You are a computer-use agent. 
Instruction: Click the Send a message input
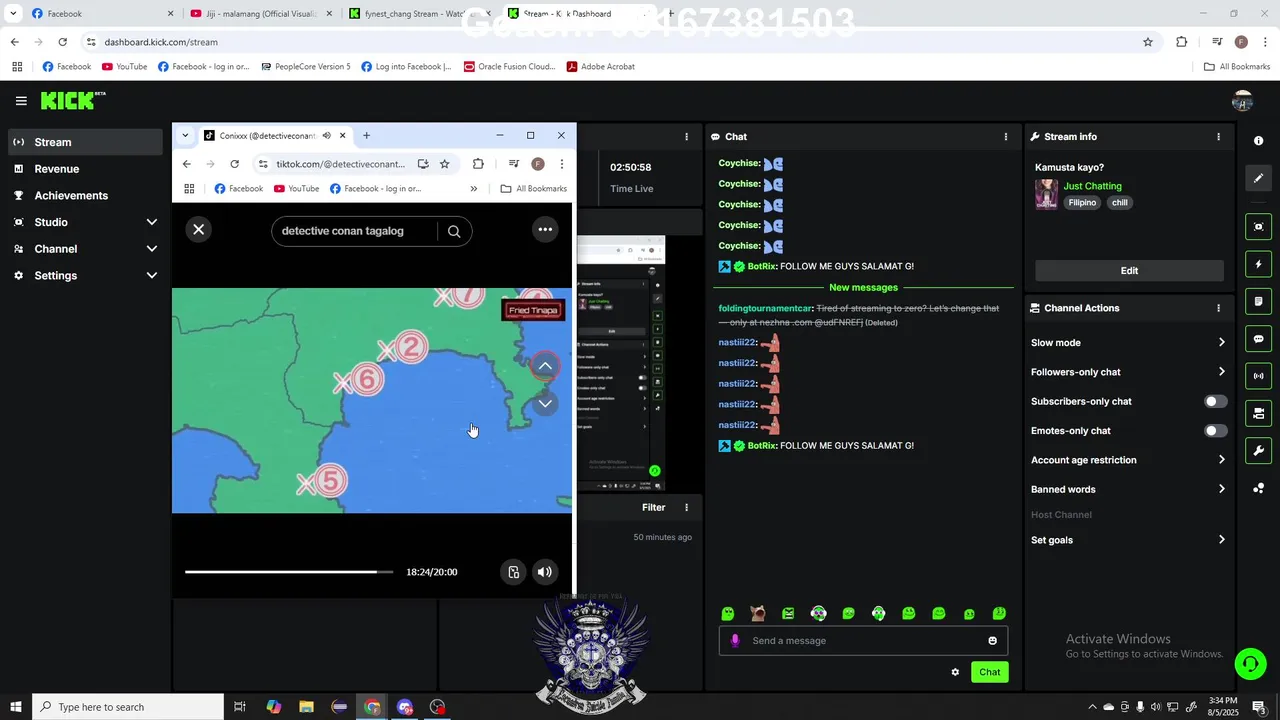coord(863,641)
